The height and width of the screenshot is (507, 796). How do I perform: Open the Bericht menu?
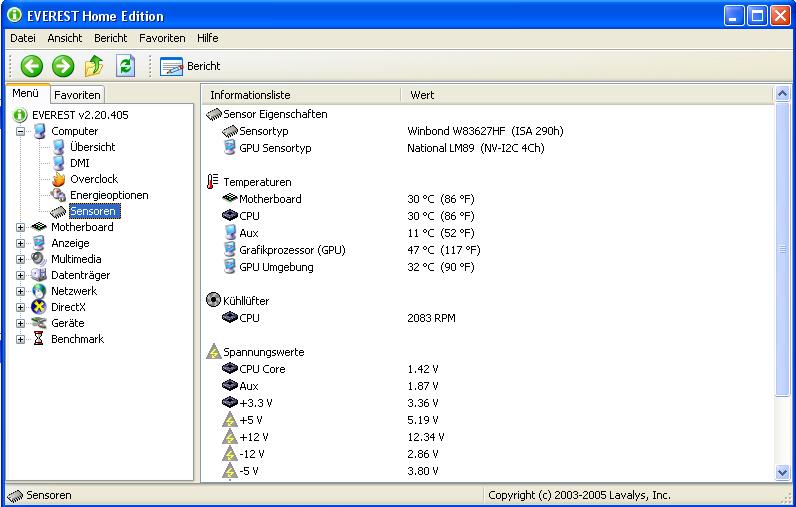pyautogui.click(x=110, y=38)
